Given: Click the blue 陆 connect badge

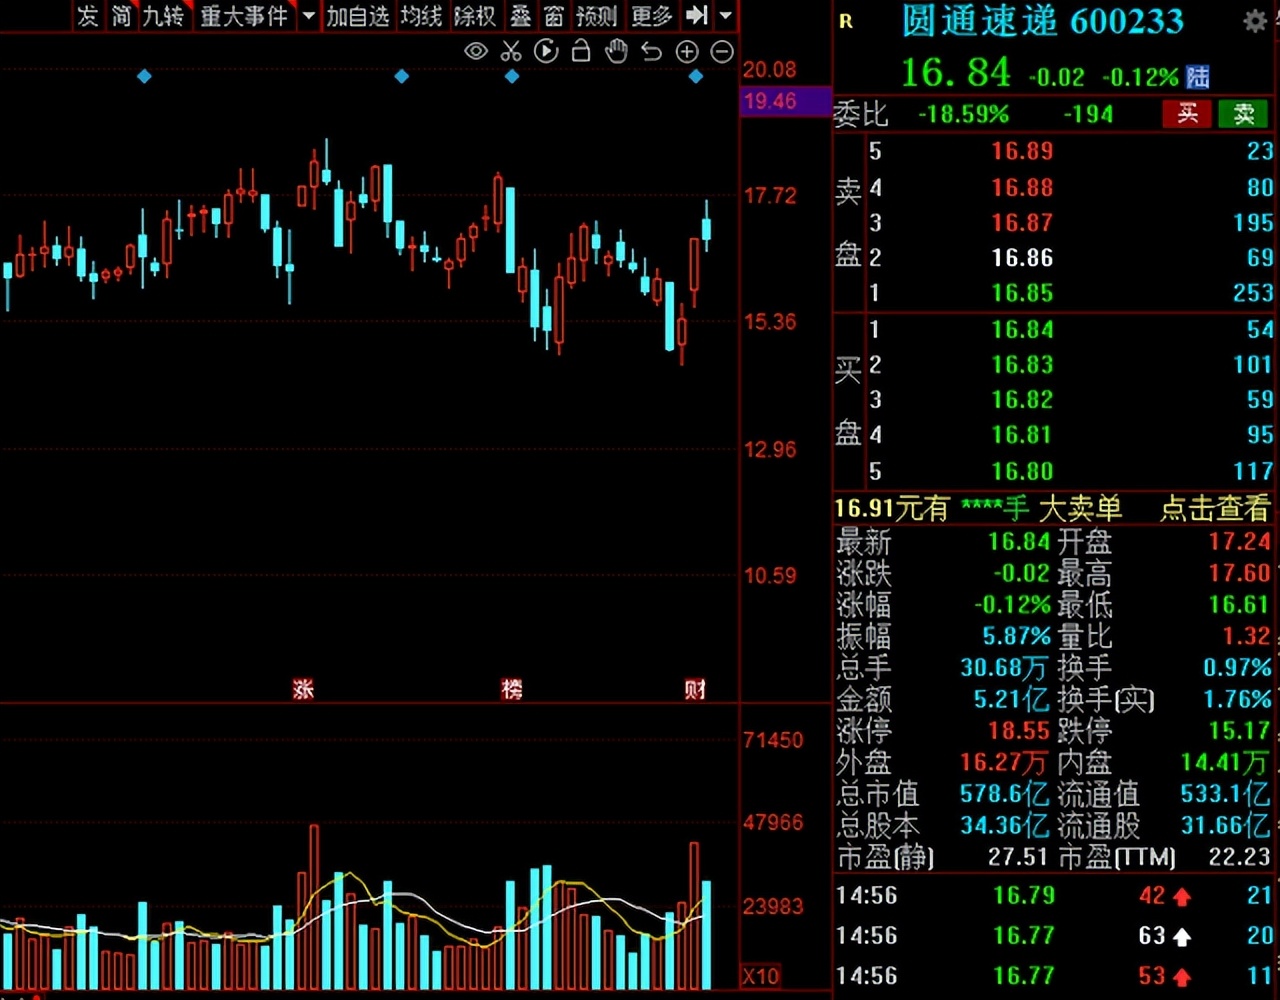Looking at the screenshot, I should coord(1197,76).
